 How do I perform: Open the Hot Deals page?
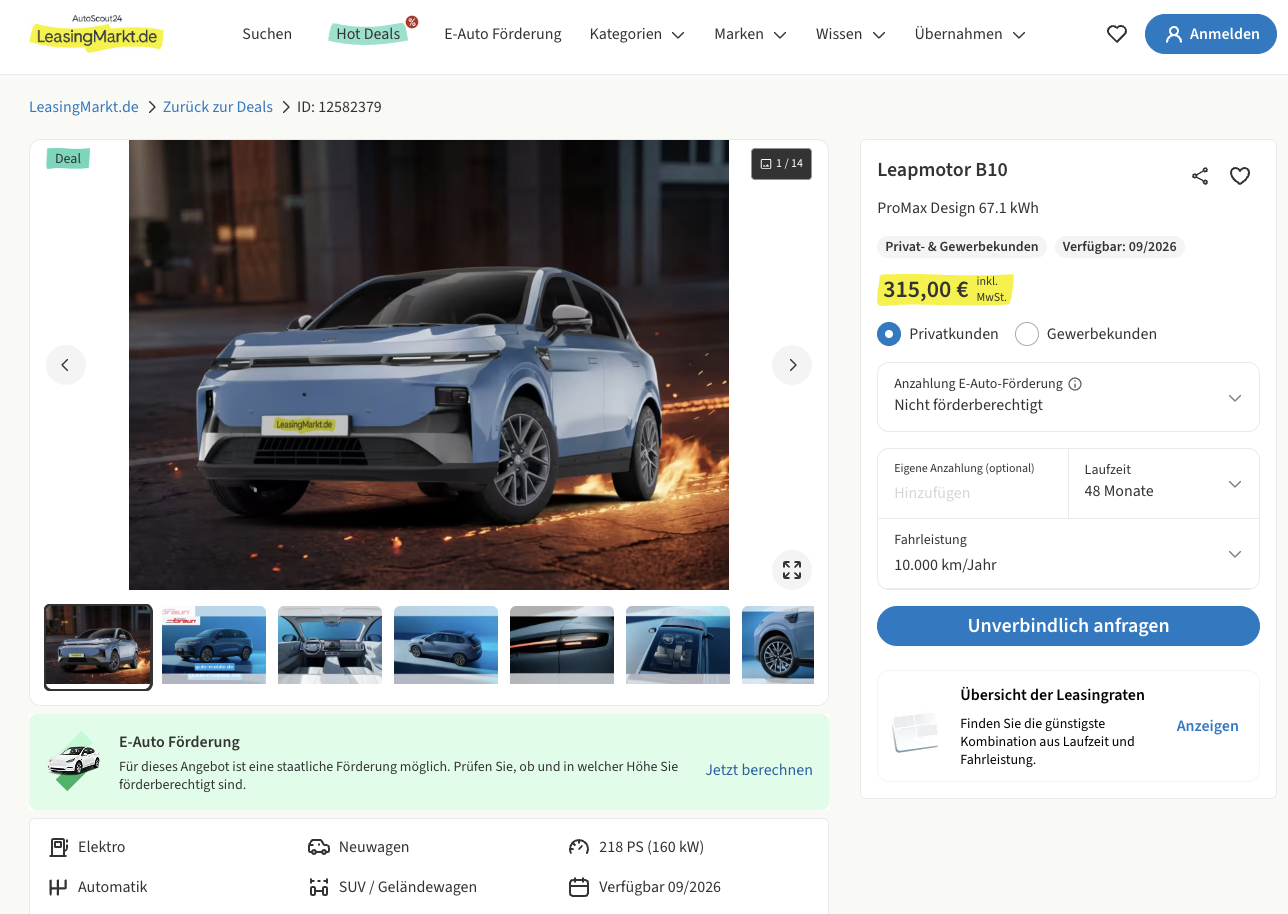pos(368,34)
